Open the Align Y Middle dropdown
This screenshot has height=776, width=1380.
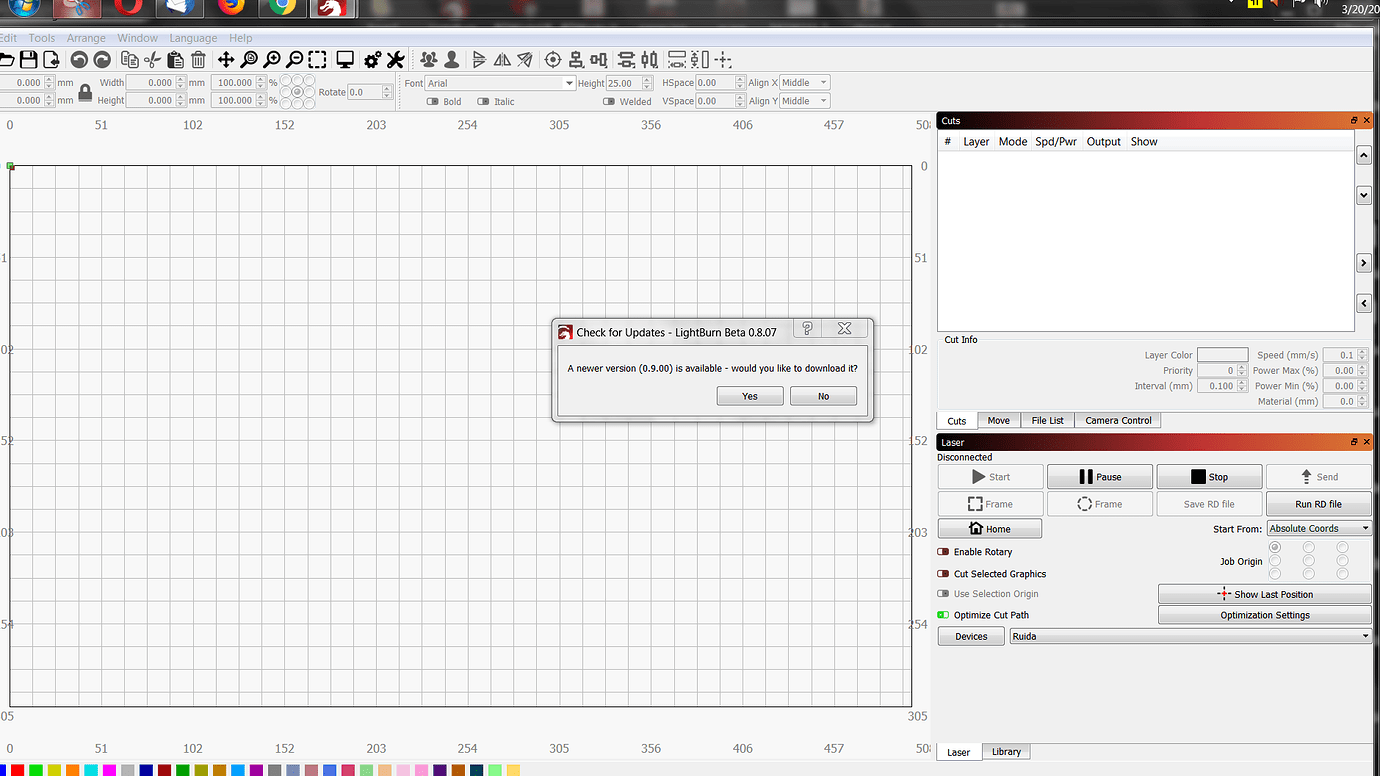click(804, 101)
